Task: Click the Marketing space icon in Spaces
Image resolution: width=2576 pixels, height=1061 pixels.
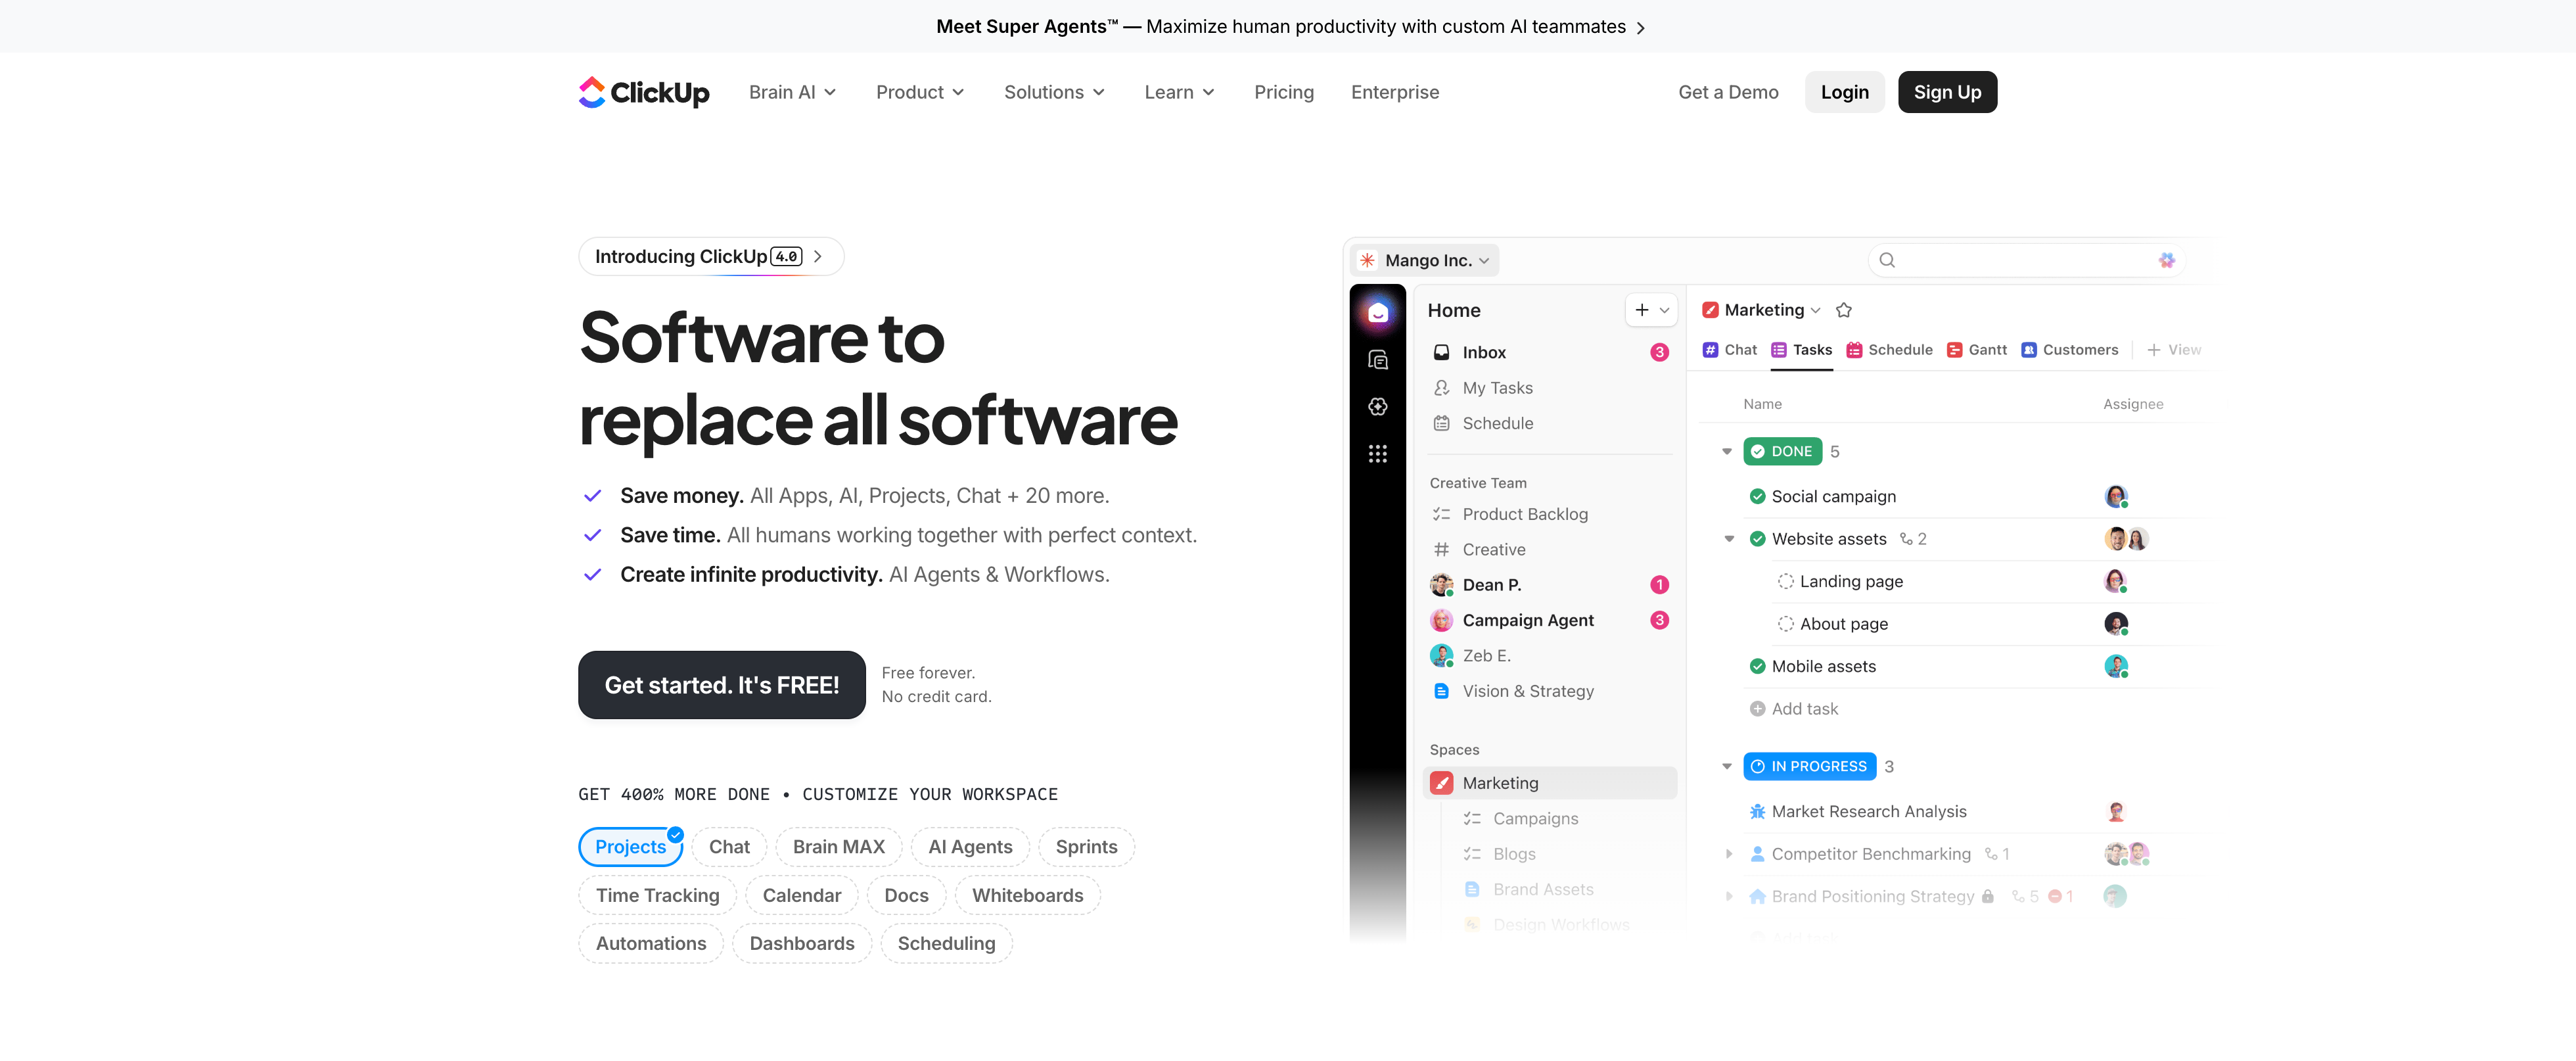Action: (x=1441, y=783)
